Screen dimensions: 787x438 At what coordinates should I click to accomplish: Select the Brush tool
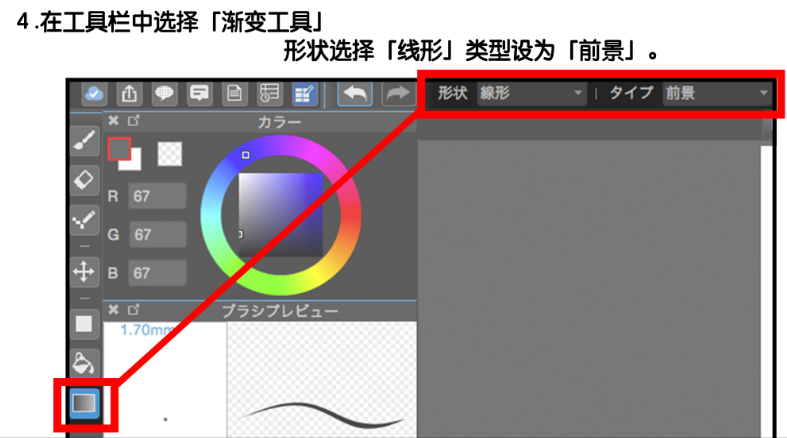pyautogui.click(x=84, y=140)
